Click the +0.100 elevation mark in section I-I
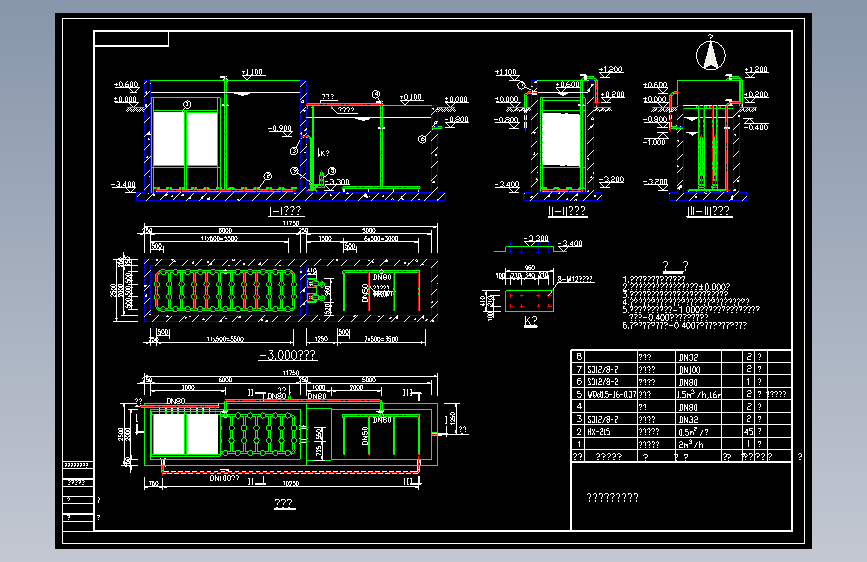 (411, 97)
